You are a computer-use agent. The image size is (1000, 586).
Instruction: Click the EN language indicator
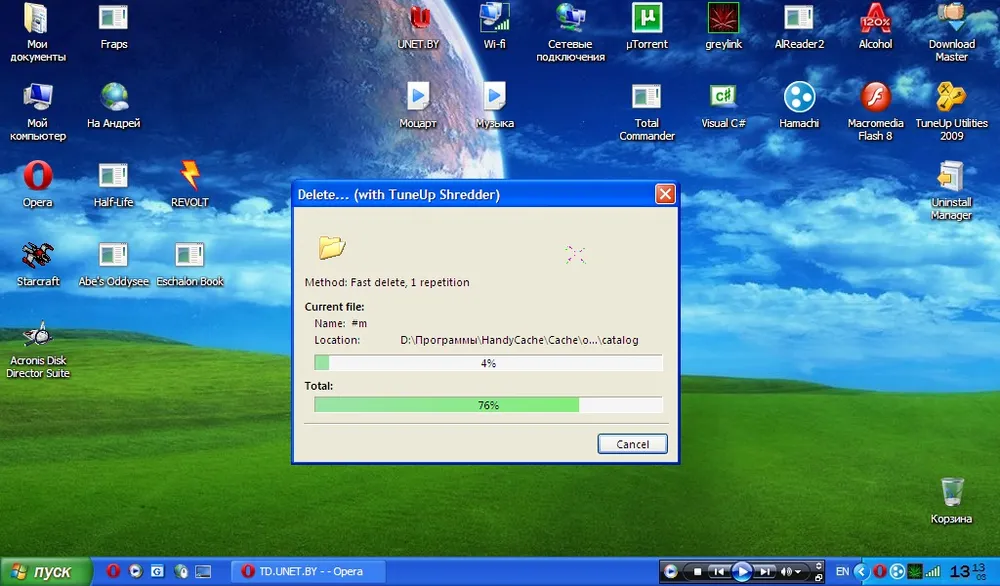pos(842,572)
